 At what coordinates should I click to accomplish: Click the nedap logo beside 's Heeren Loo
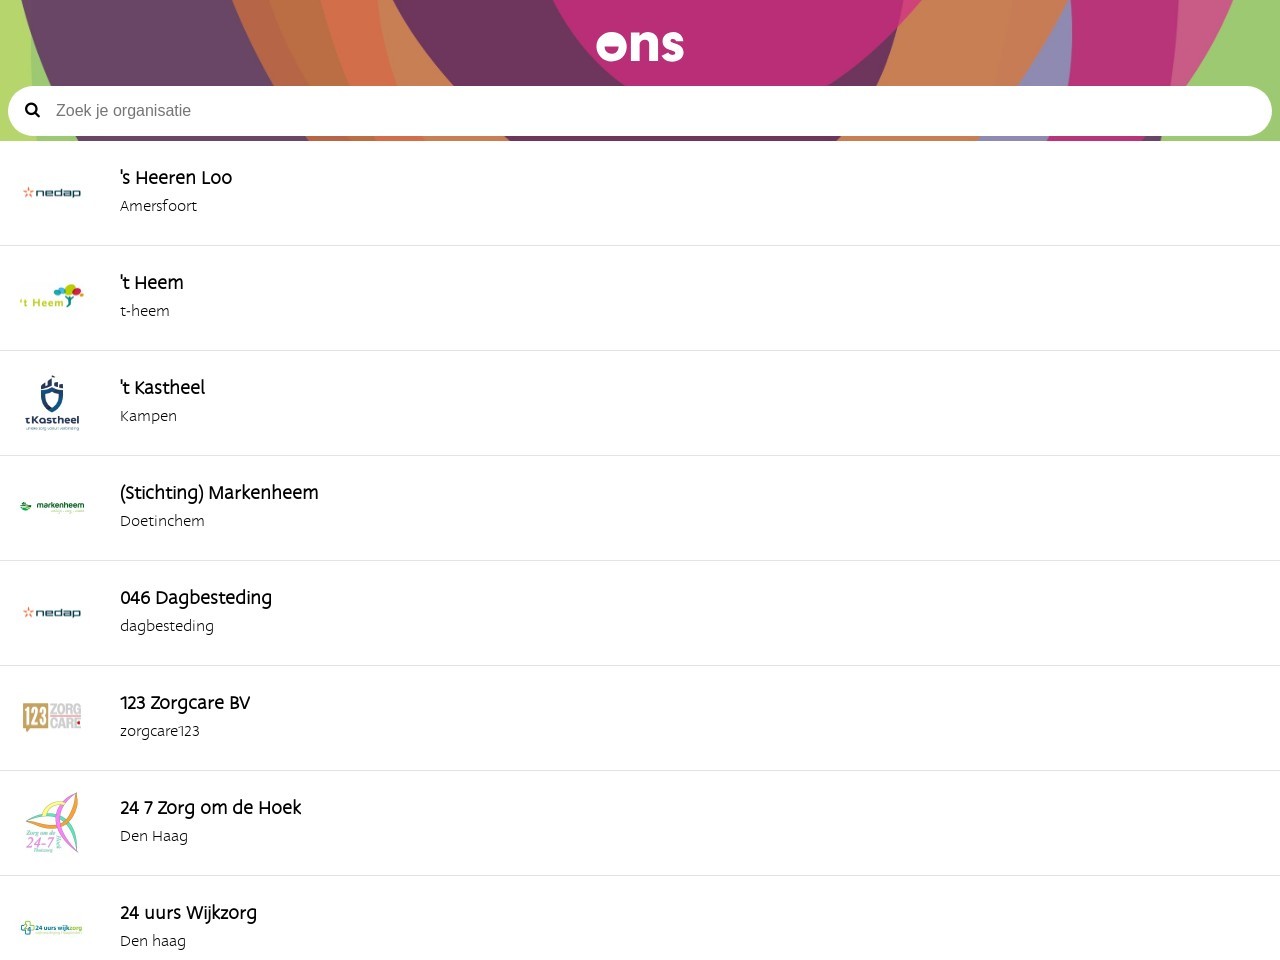[x=52, y=192]
